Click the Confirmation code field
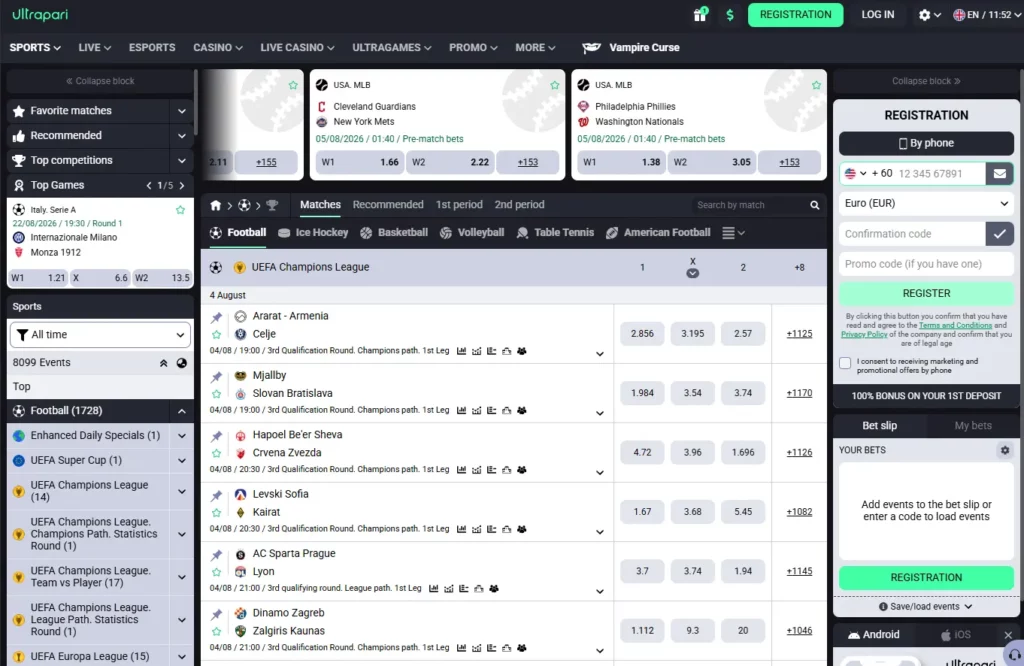 912,234
